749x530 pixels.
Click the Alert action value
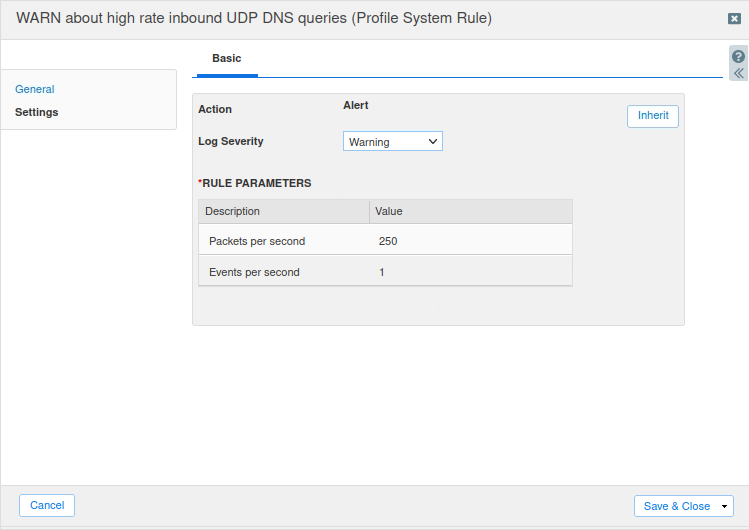356,105
